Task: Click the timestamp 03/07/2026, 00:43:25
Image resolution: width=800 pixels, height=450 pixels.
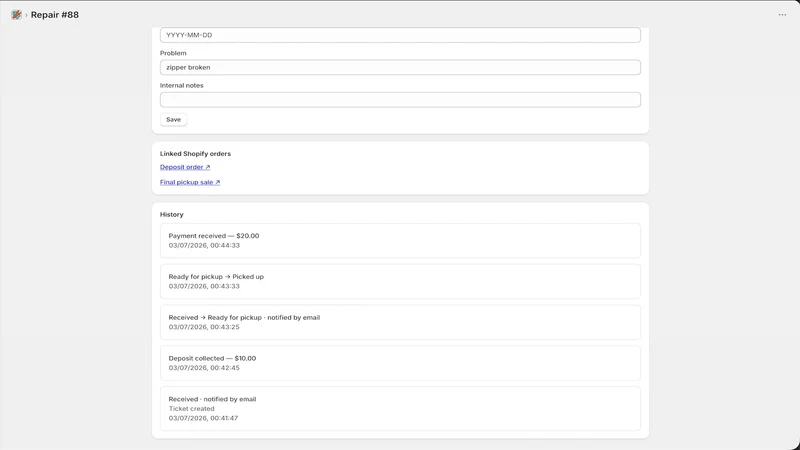Action: tap(204, 327)
